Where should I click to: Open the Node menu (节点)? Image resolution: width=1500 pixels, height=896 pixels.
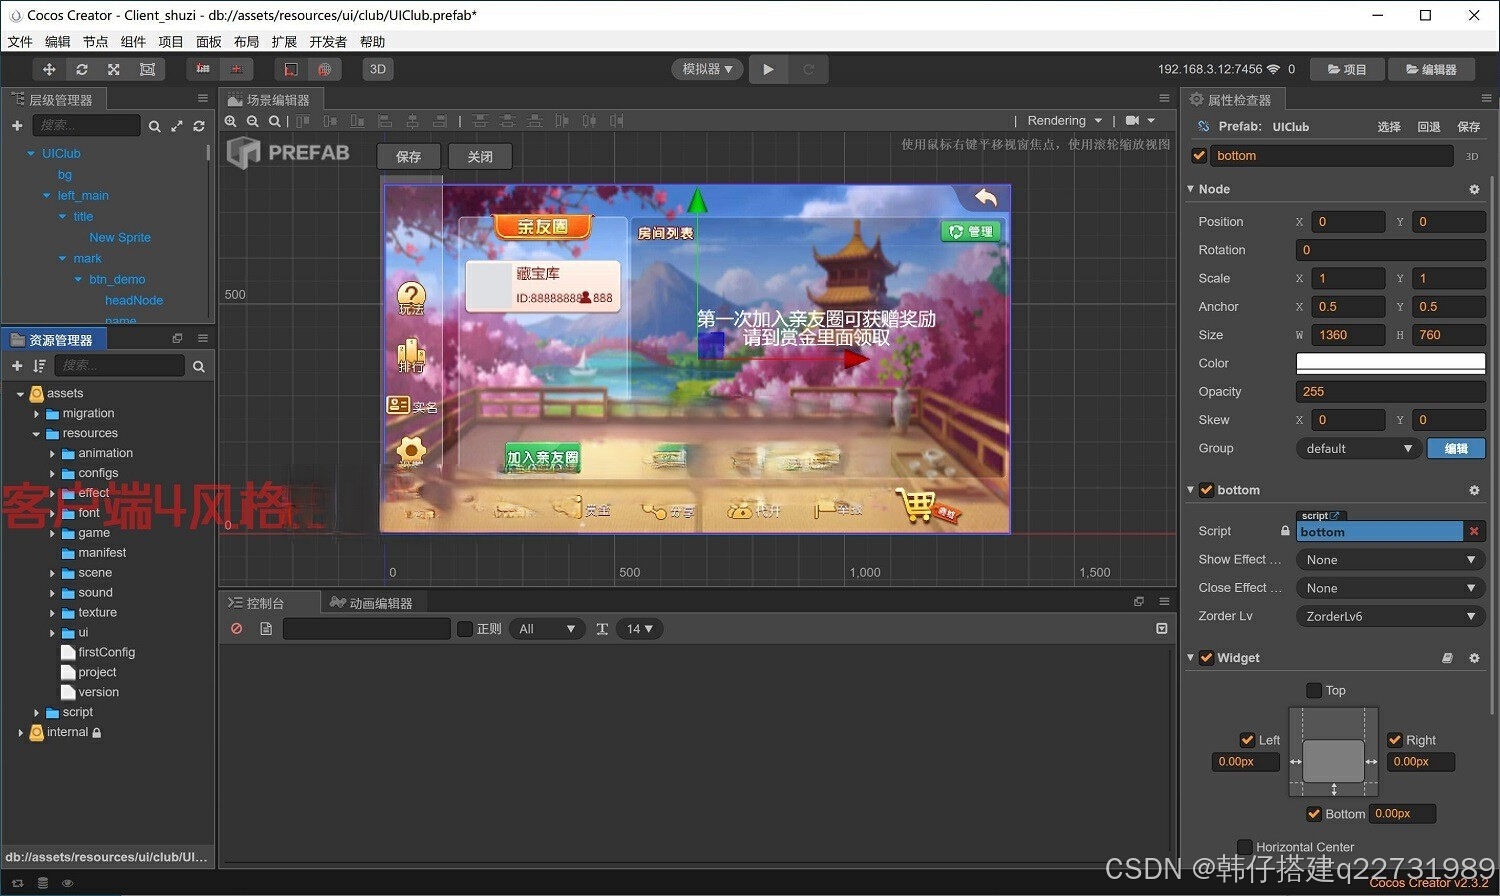[x=95, y=42]
